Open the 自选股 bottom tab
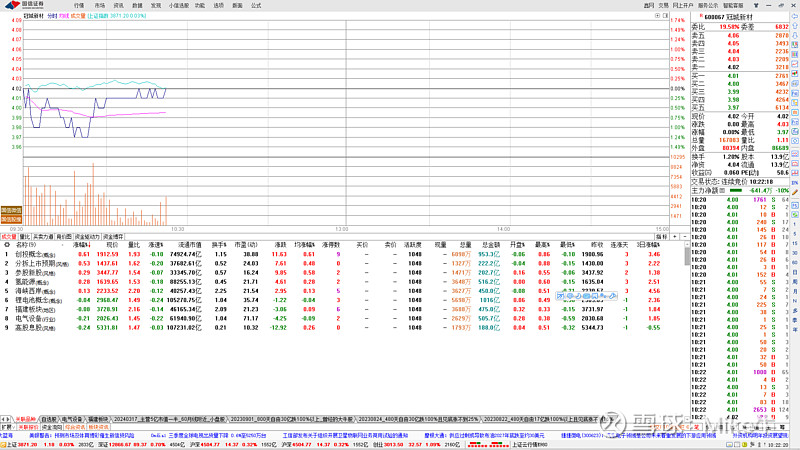 click(x=48, y=419)
